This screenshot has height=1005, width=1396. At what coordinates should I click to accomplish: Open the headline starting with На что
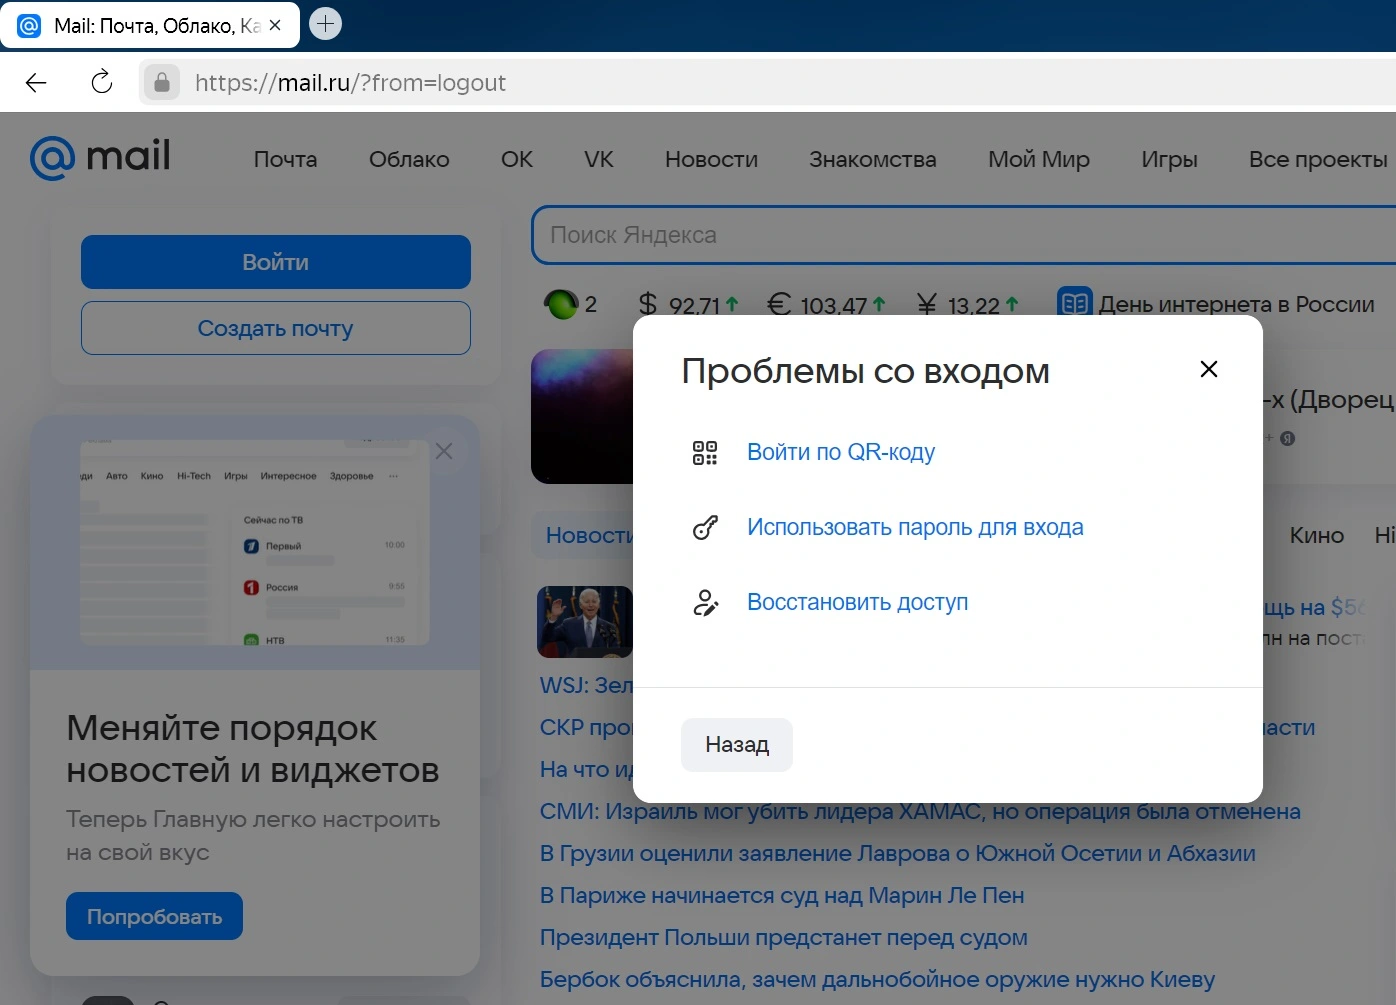(x=587, y=769)
